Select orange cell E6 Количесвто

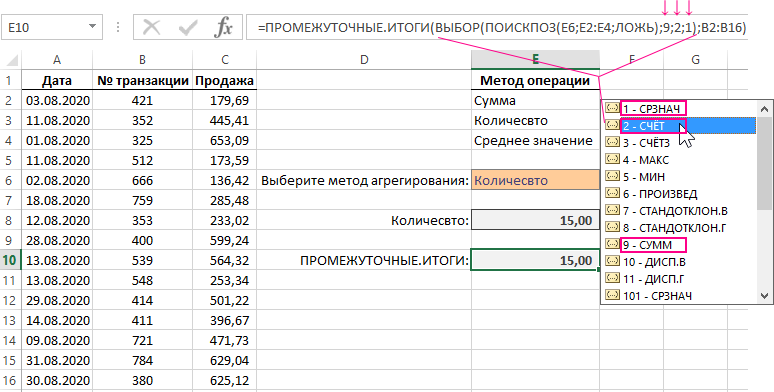tap(536, 180)
